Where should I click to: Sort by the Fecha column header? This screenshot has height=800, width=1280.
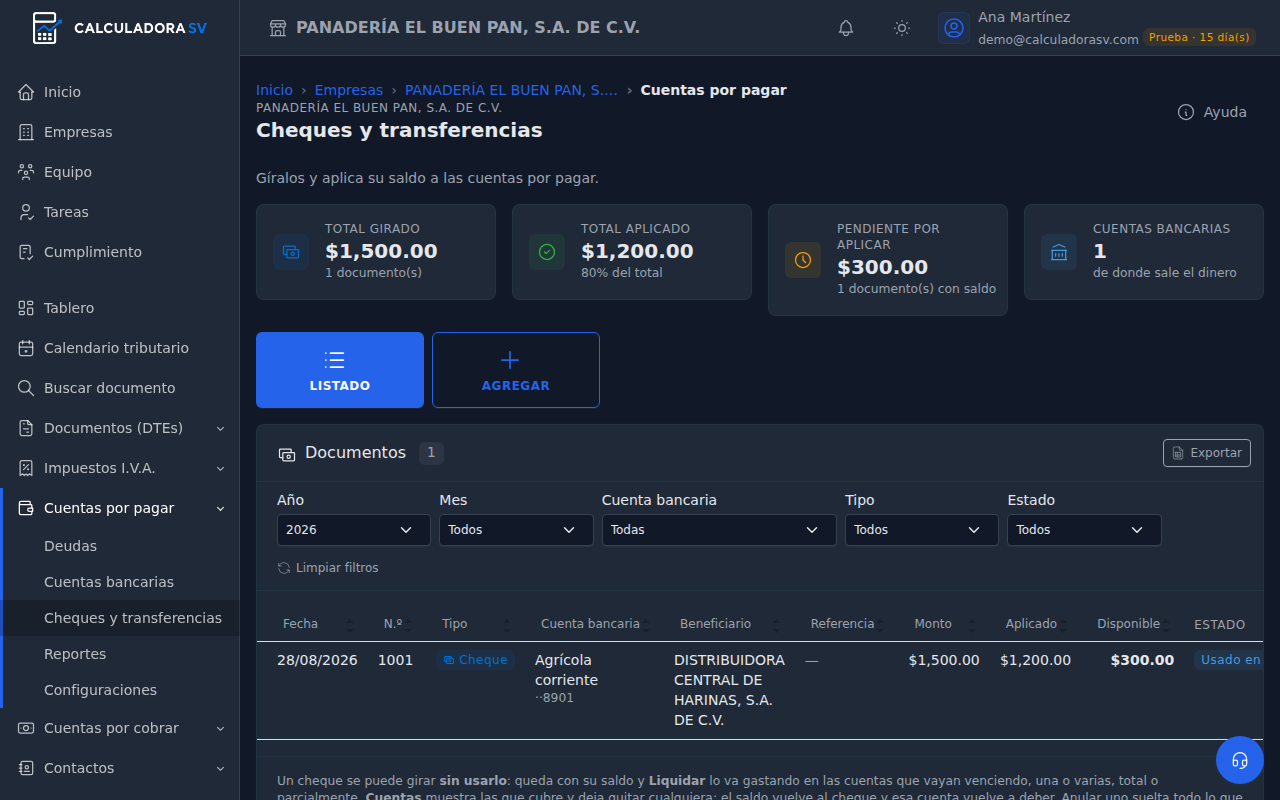(x=317, y=624)
